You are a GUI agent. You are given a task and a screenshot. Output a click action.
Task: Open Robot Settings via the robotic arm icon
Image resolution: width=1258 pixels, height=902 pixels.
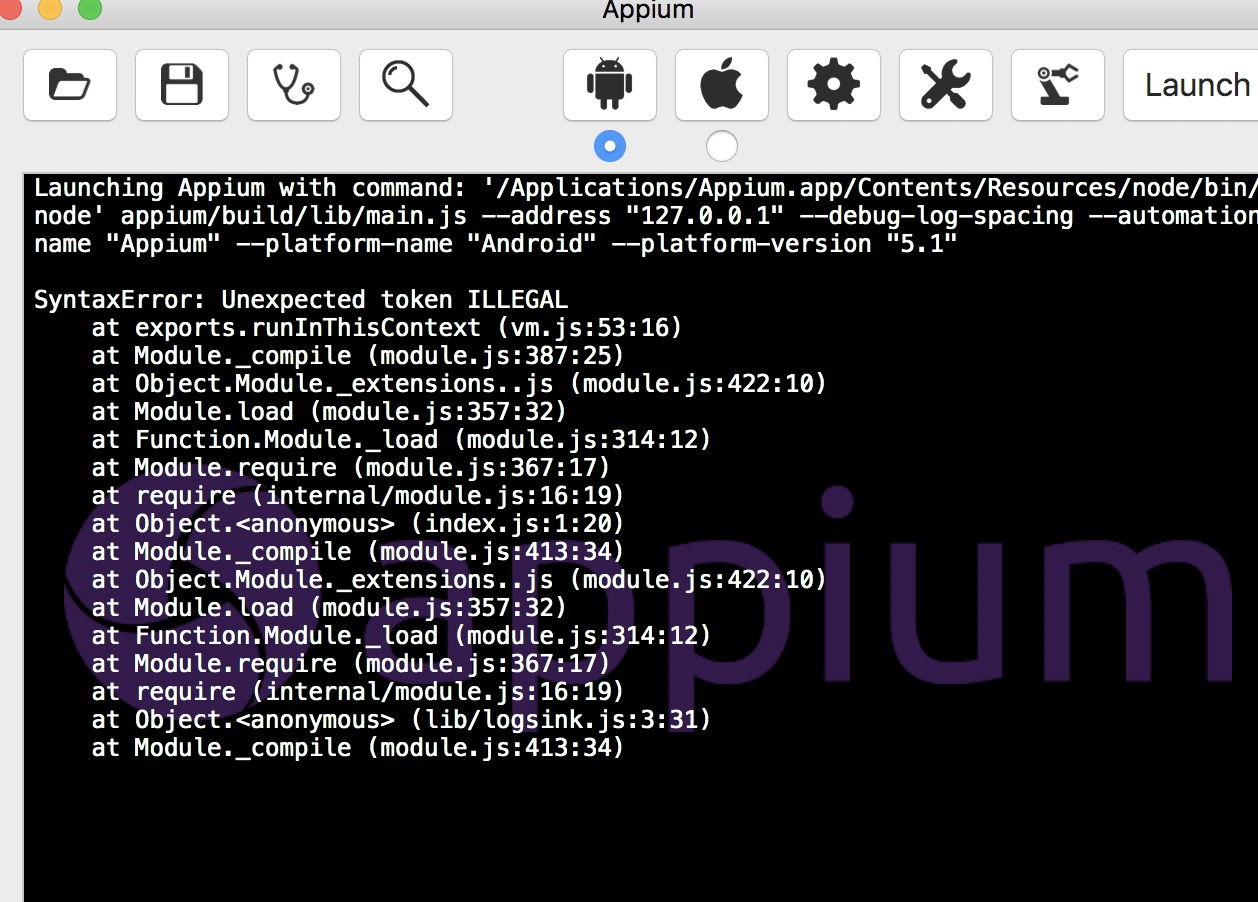pyautogui.click(x=1058, y=85)
